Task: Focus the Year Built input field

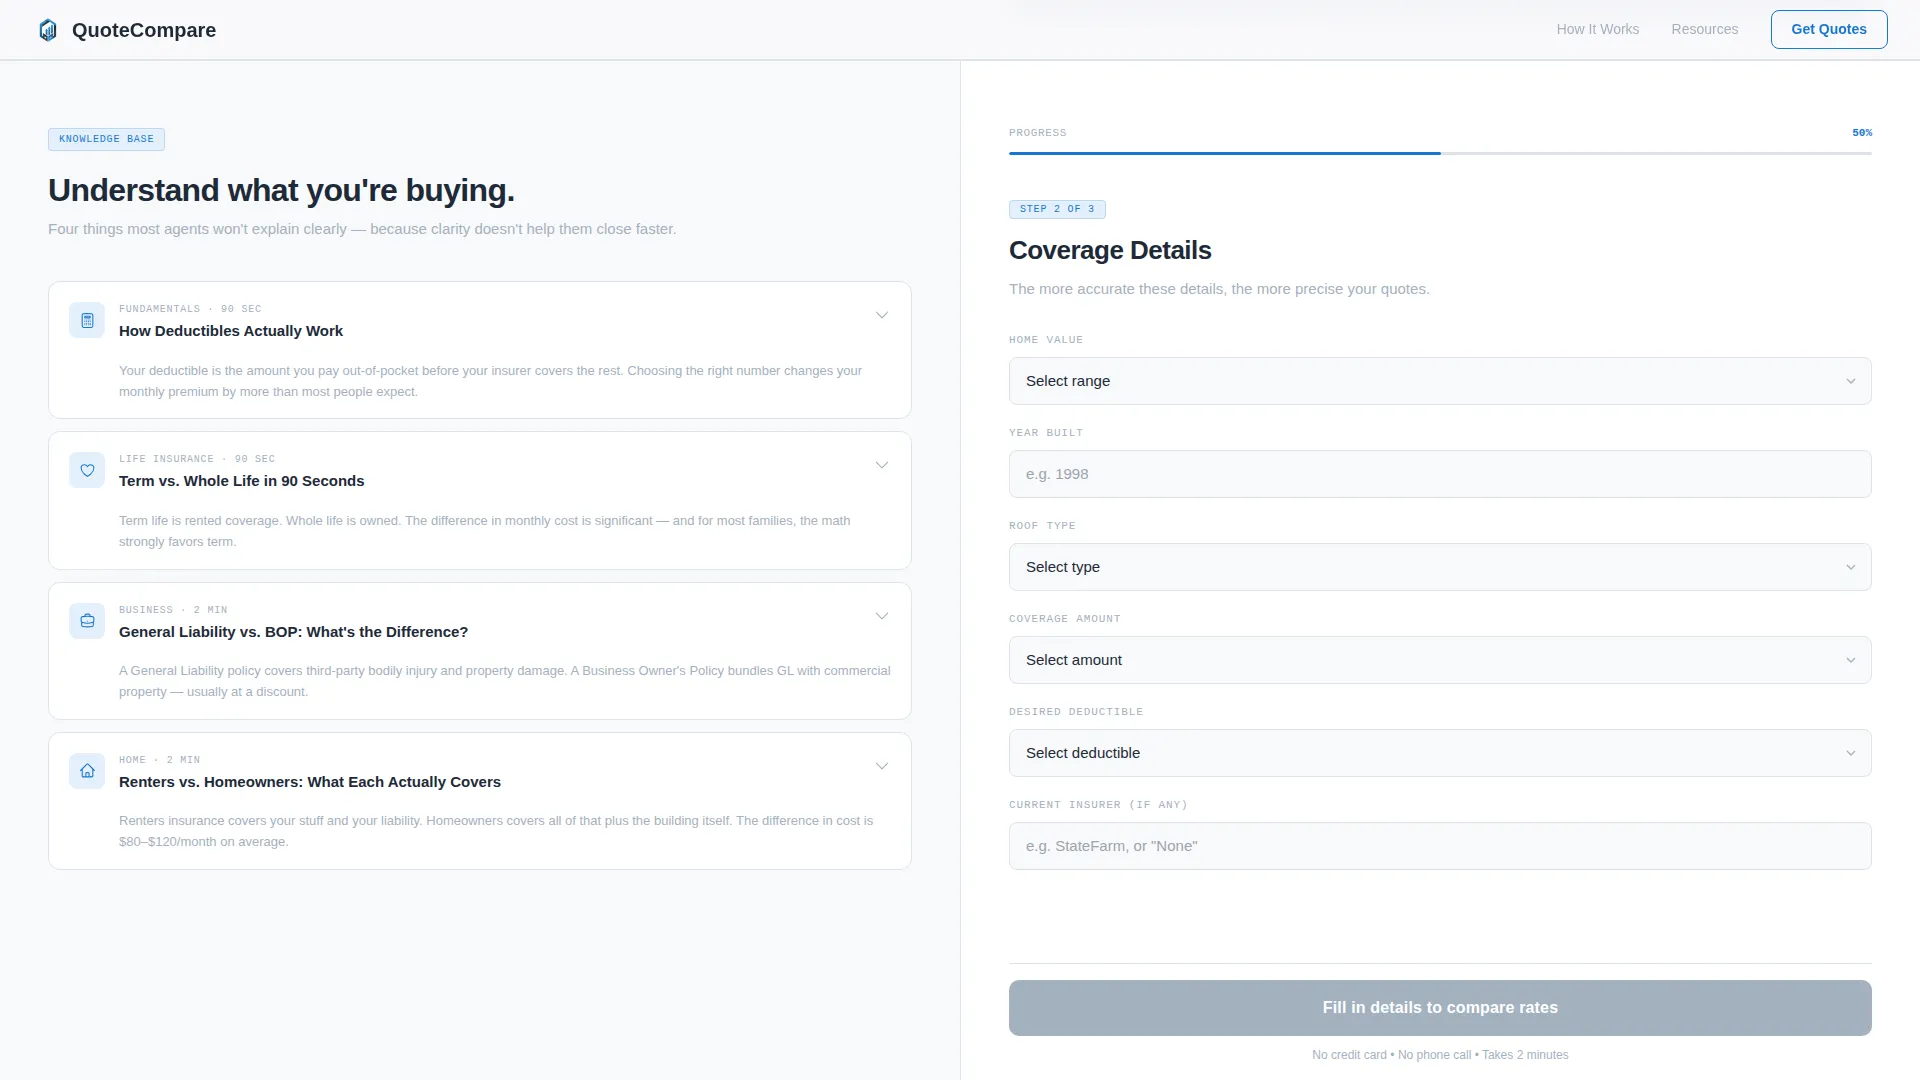Action: click(1440, 474)
